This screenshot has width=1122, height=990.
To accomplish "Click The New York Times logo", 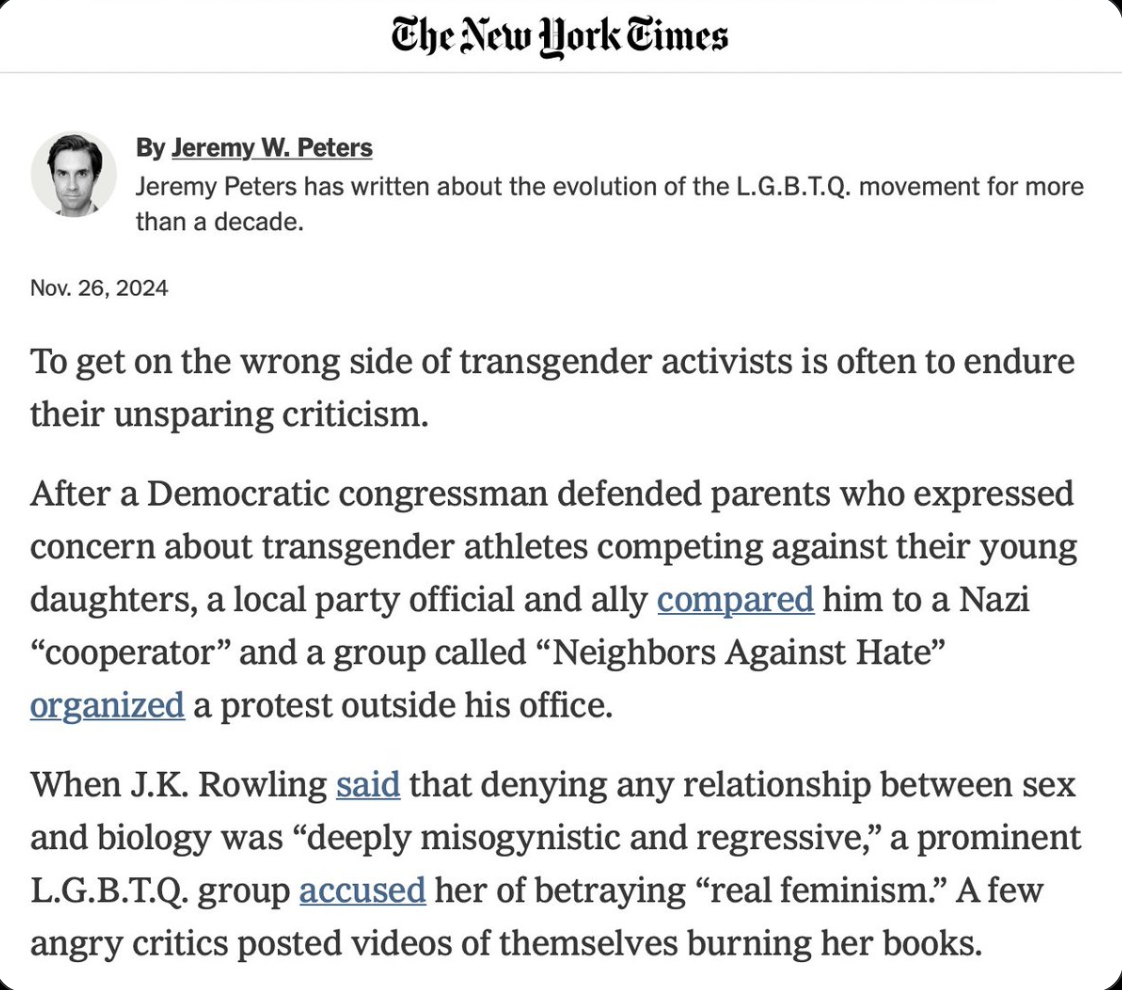I will [x=560, y=36].
